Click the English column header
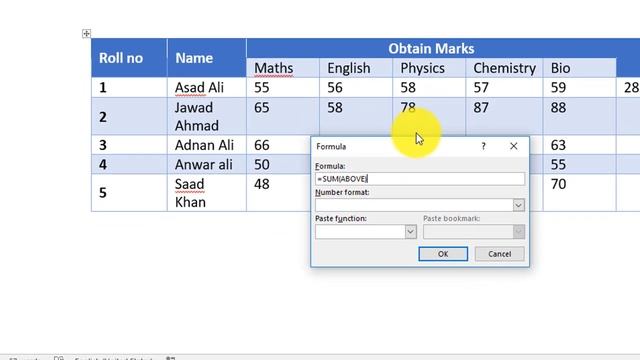 (x=356, y=68)
